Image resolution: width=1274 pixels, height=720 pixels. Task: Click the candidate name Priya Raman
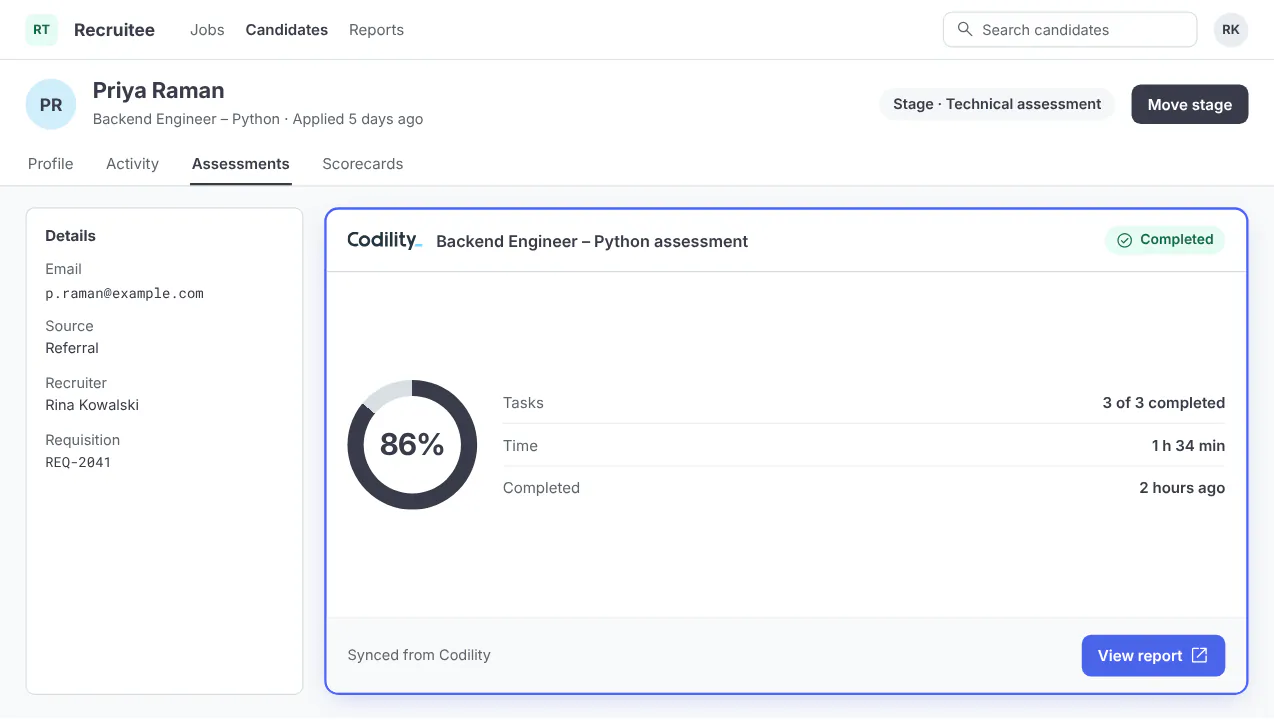tap(158, 91)
